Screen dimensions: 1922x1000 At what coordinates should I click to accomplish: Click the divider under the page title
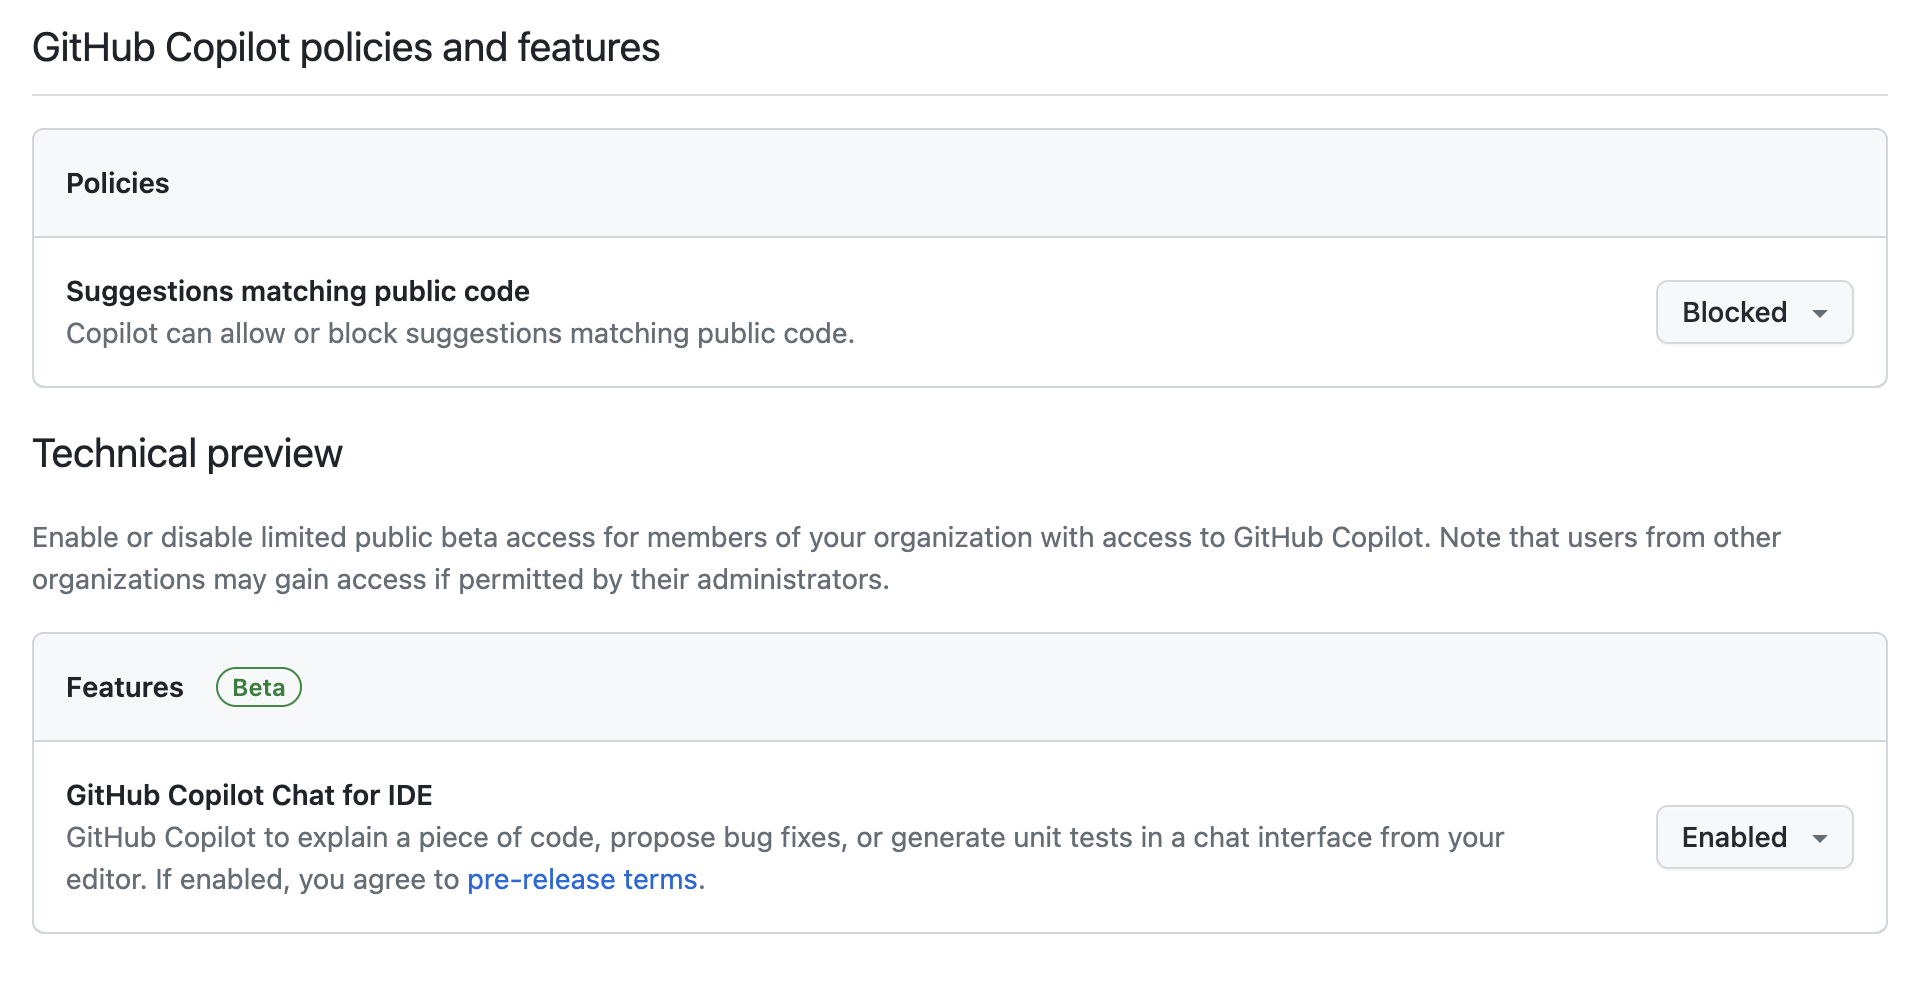(960, 95)
